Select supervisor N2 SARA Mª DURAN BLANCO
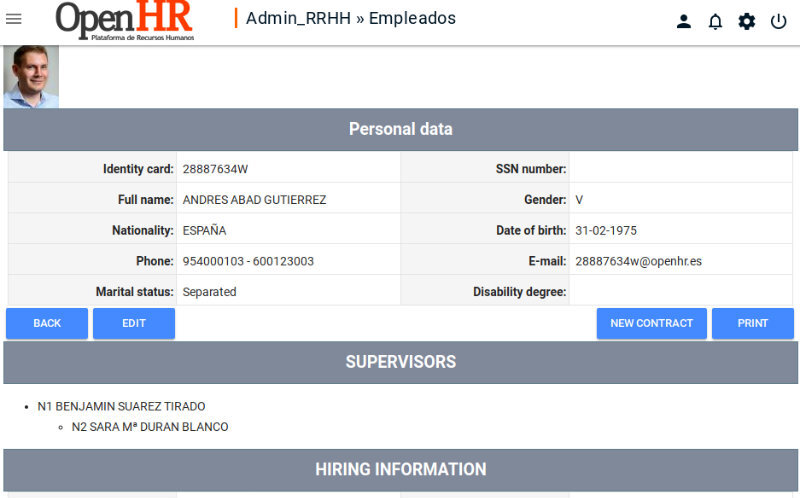 tap(149, 427)
